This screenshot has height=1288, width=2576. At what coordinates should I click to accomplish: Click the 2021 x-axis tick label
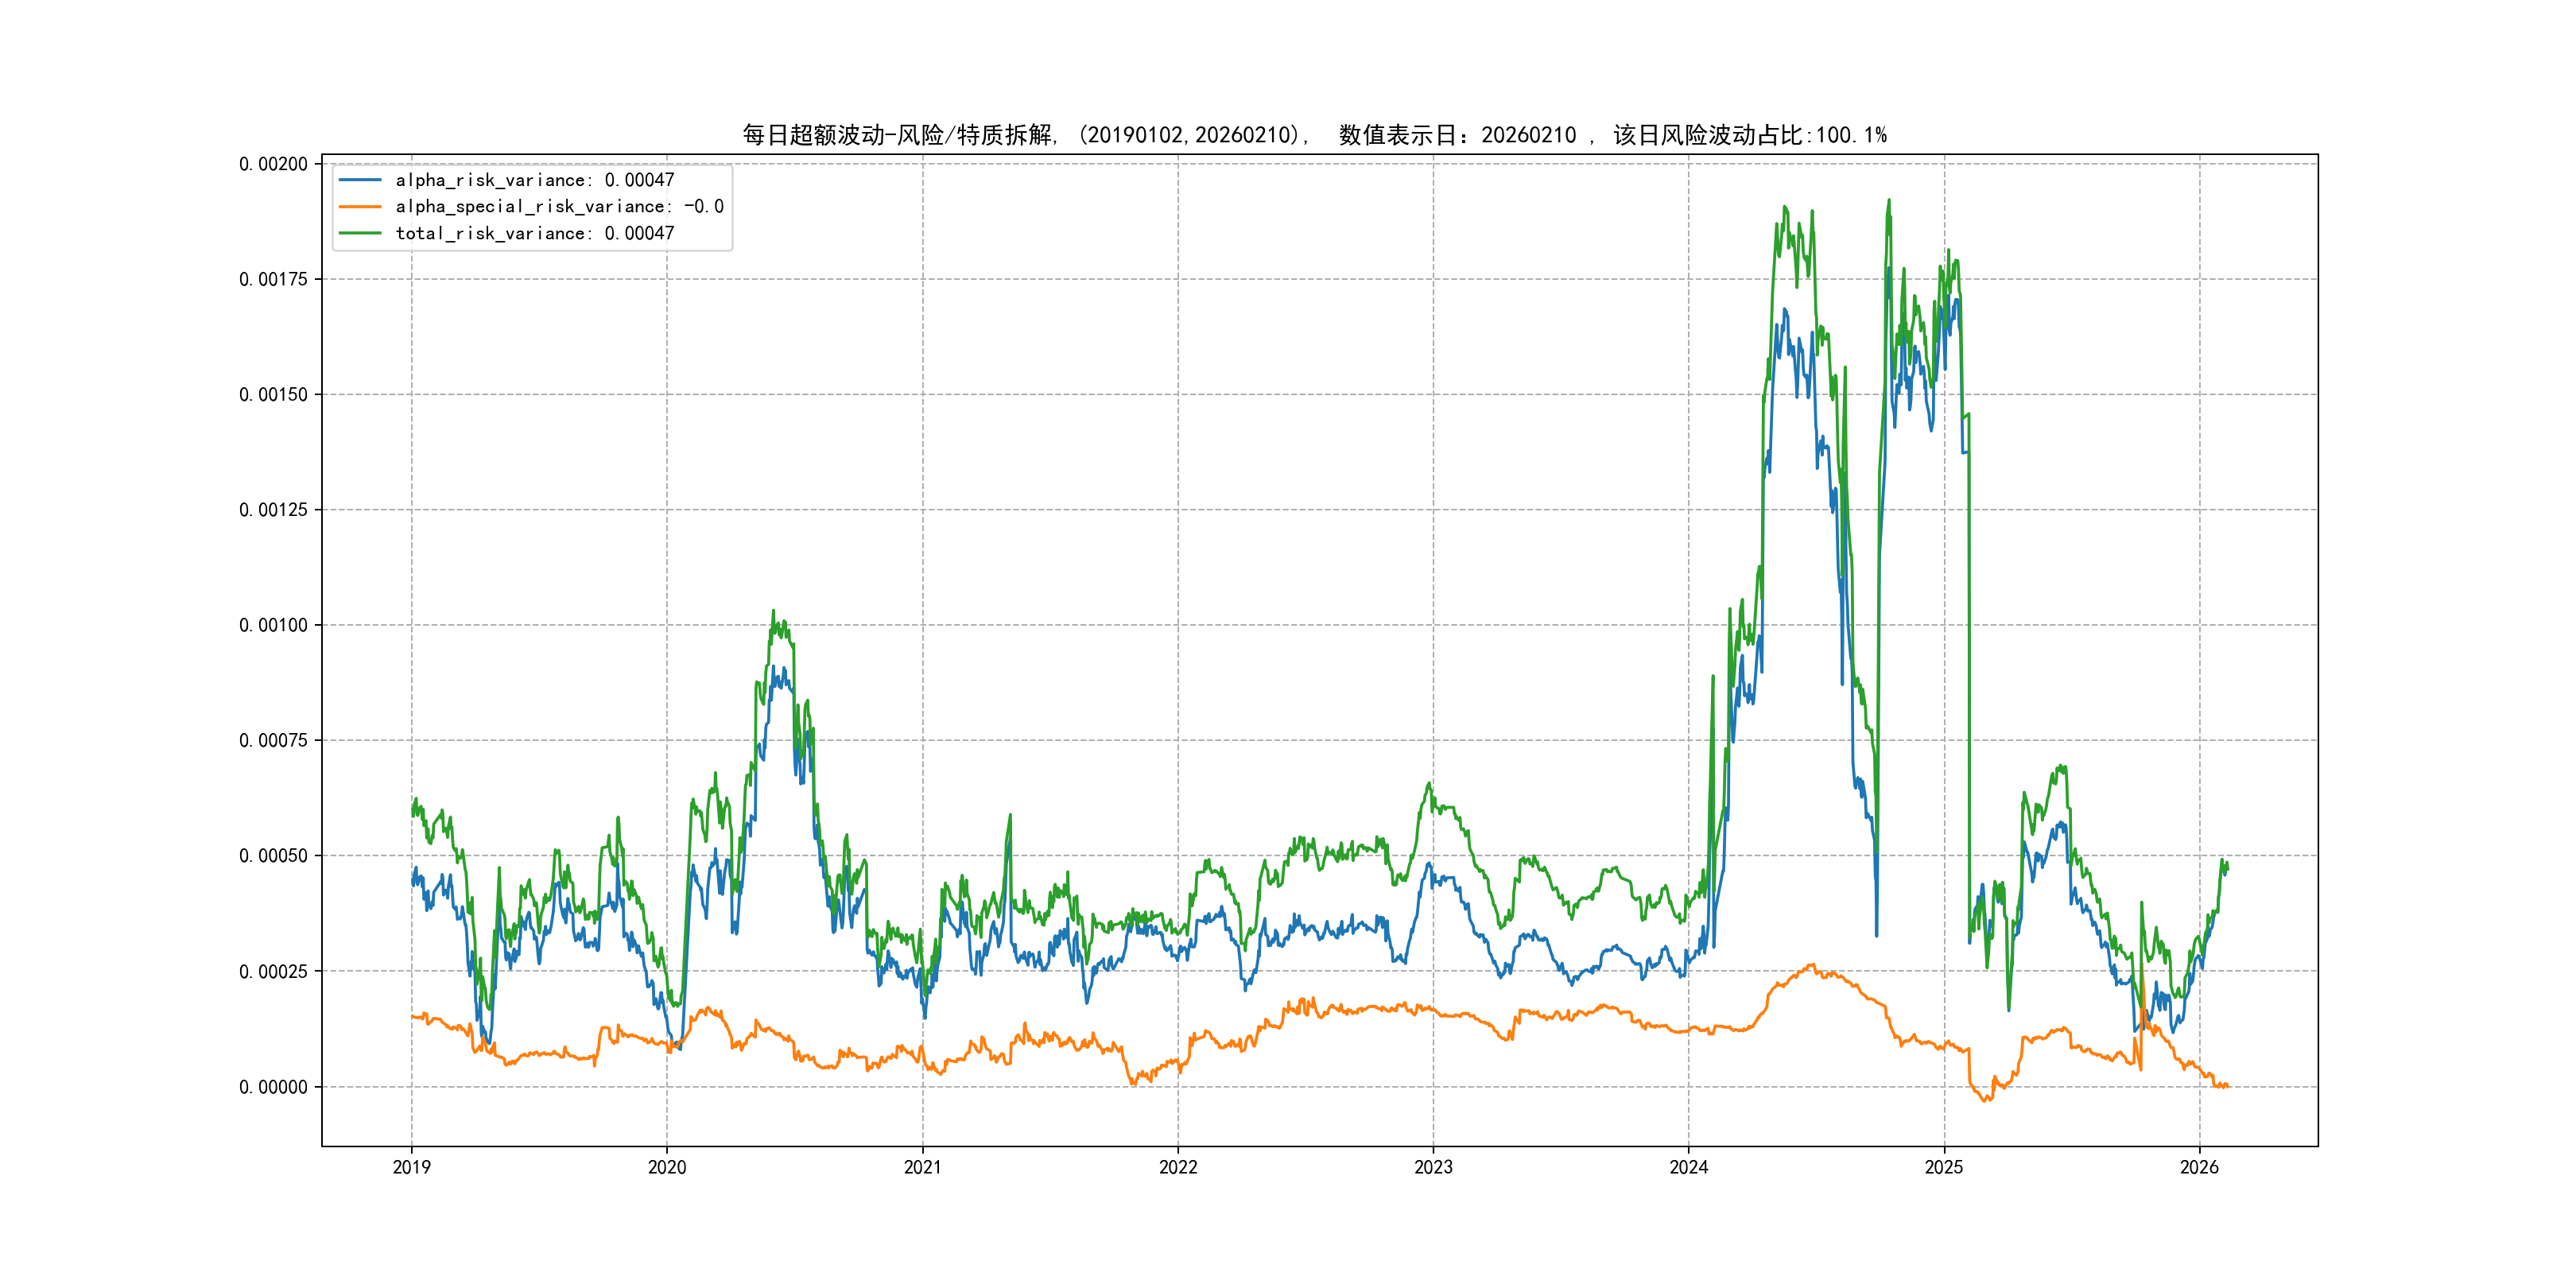pyautogui.click(x=922, y=1167)
